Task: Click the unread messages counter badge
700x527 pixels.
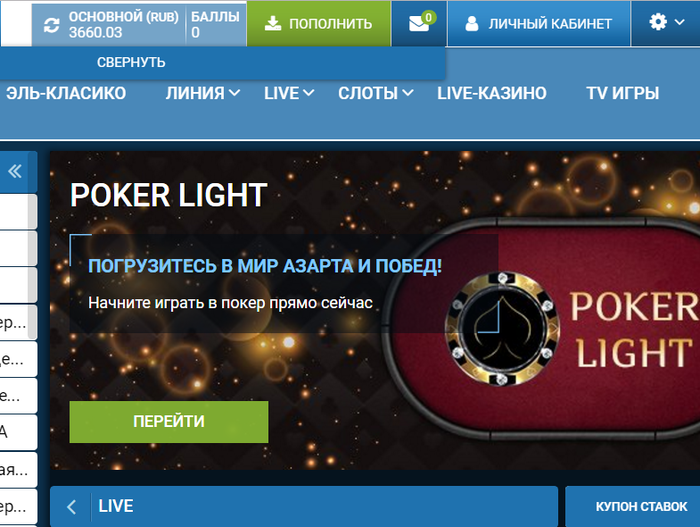Action: point(429,17)
